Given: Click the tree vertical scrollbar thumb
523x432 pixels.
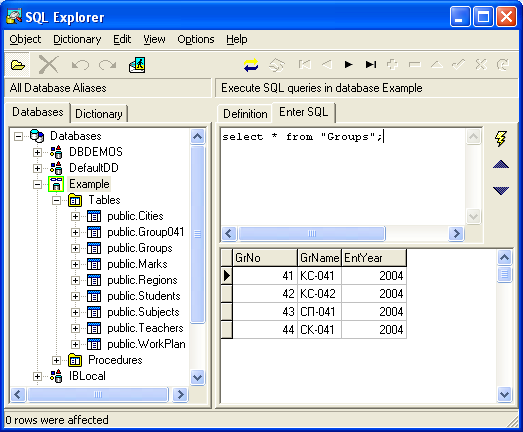Looking at the screenshot, I should 197,234.
